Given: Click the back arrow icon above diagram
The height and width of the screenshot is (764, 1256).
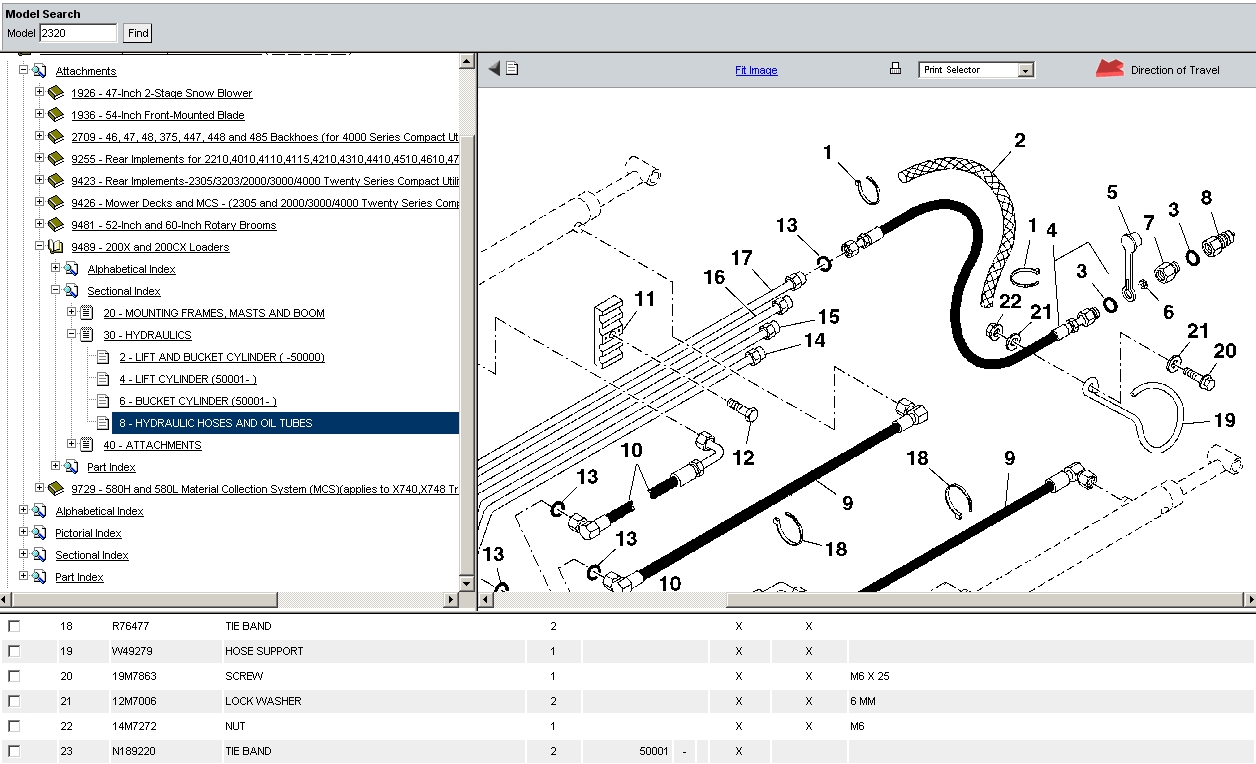Looking at the screenshot, I should point(494,68).
